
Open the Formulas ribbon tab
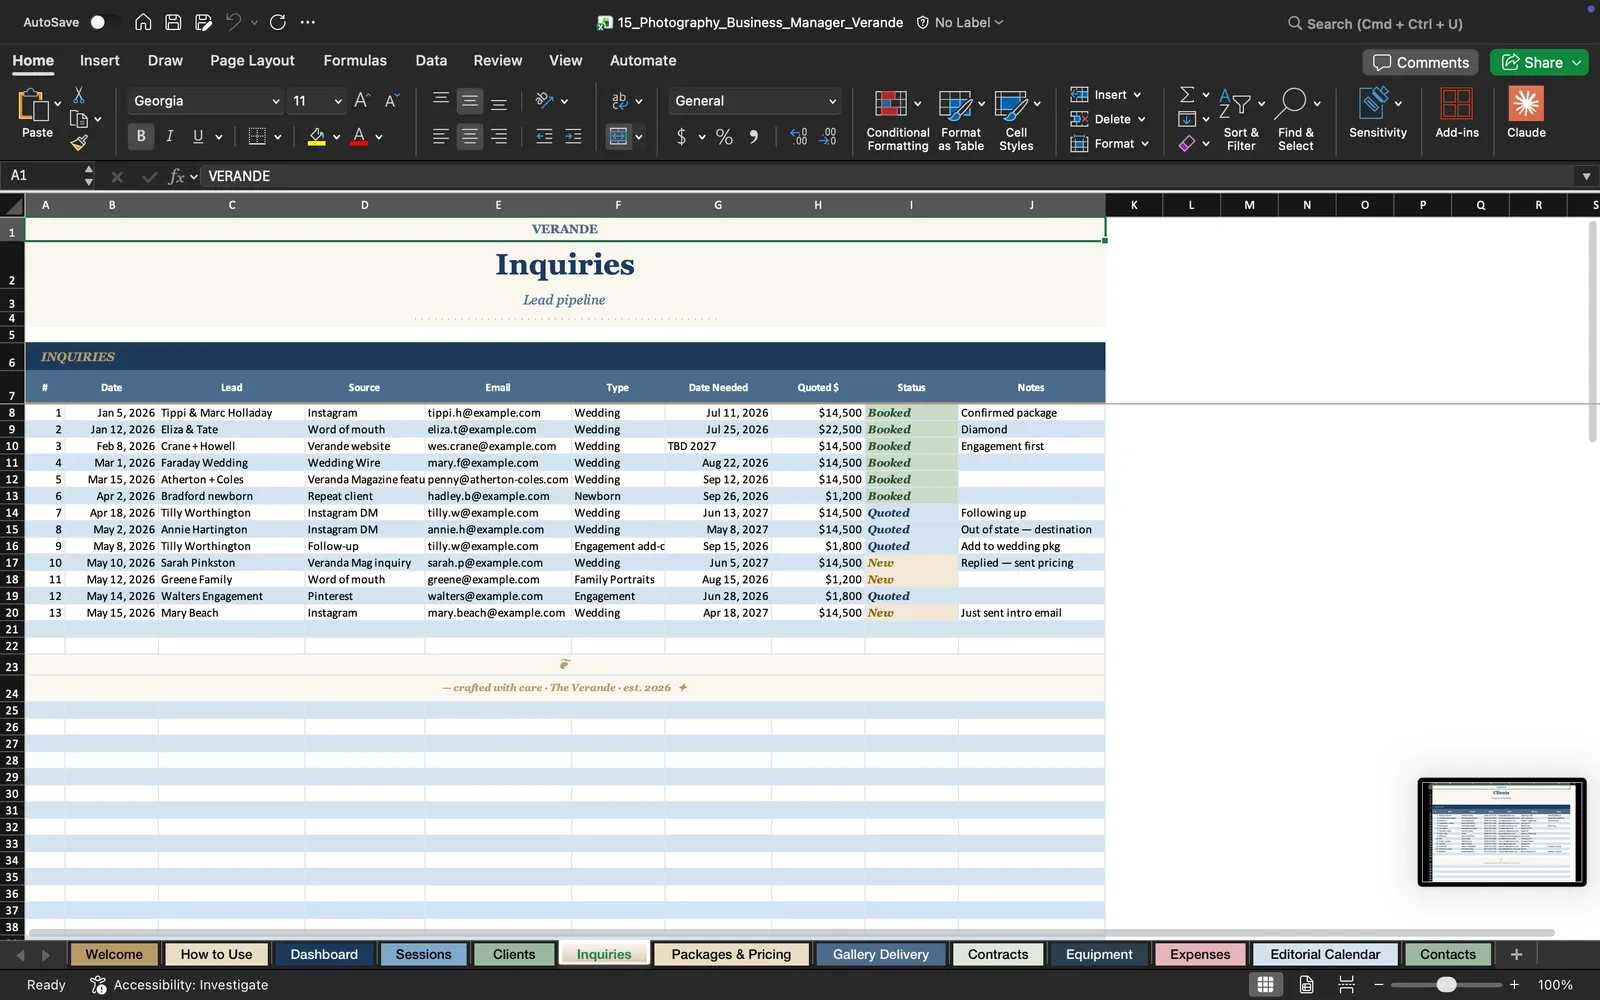click(x=355, y=60)
